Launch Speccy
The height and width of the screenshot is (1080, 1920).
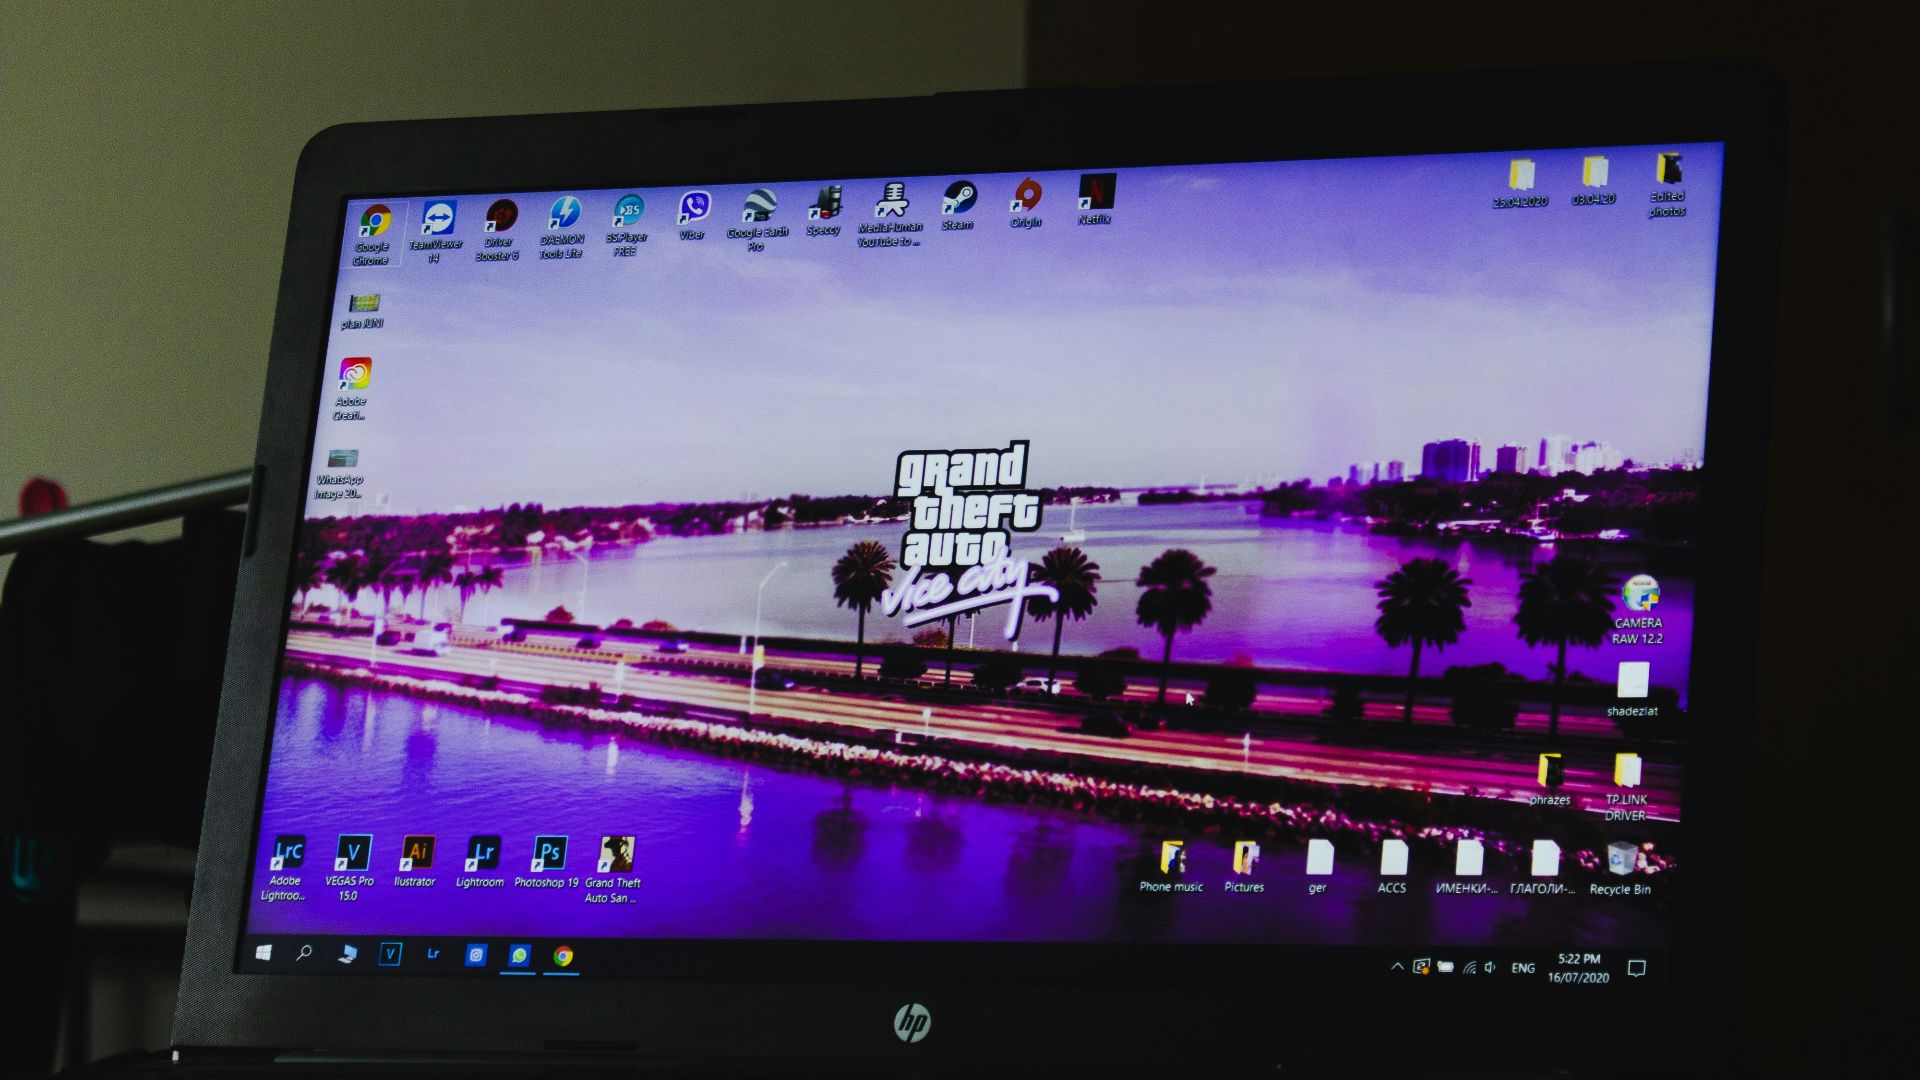(823, 204)
